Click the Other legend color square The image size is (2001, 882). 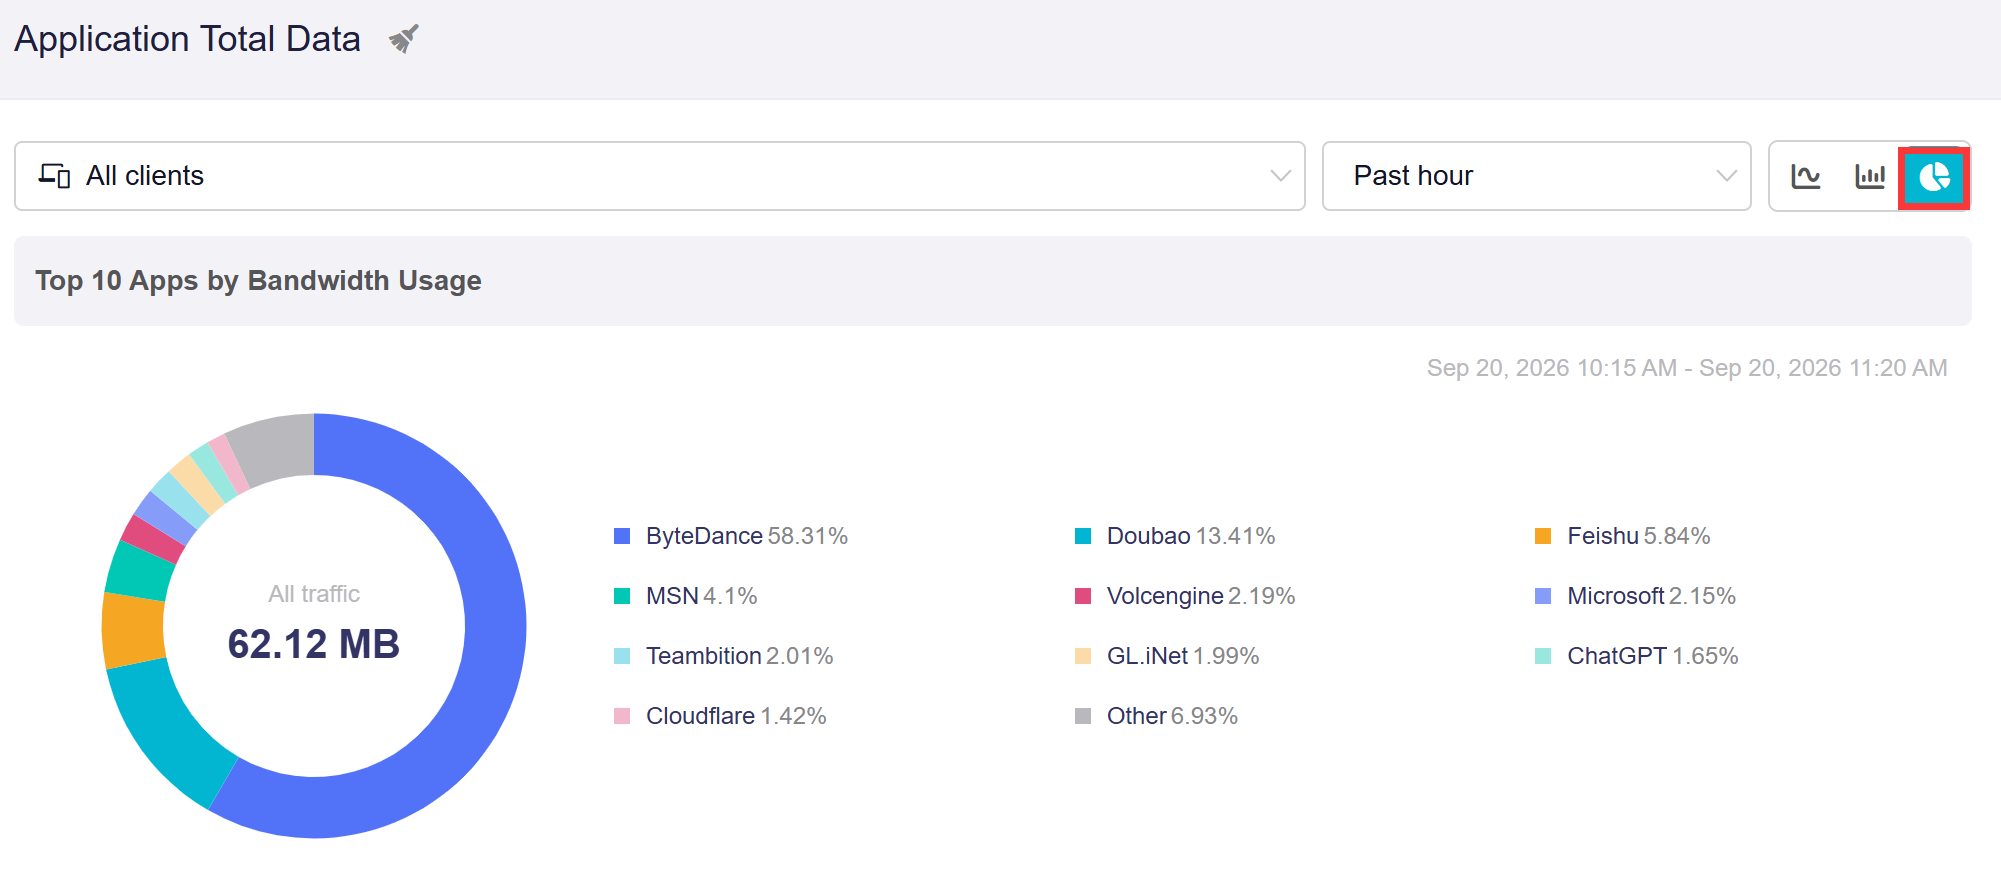(1083, 716)
